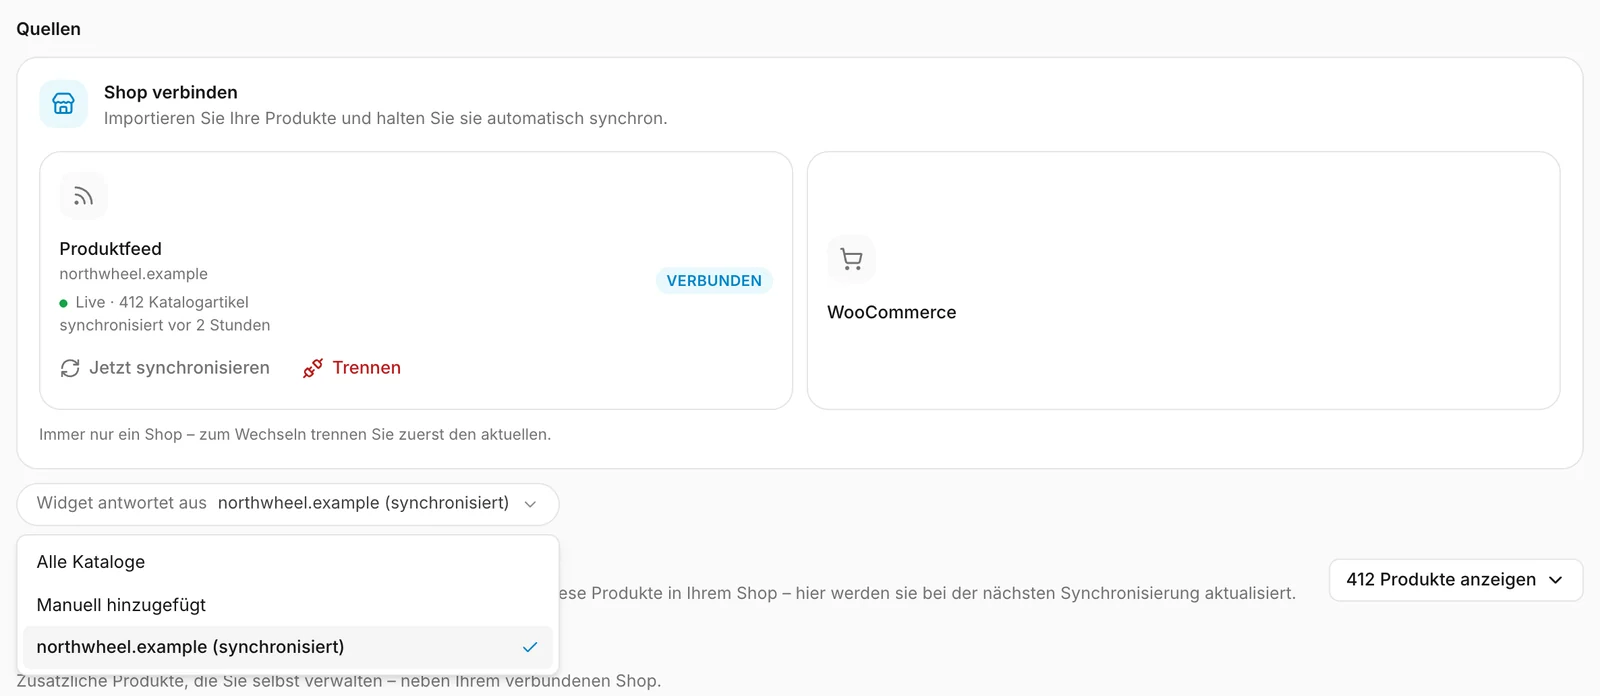The image size is (1600, 696).
Task: Click the northwheel.example domain under Produktfeed
Action: coord(133,274)
